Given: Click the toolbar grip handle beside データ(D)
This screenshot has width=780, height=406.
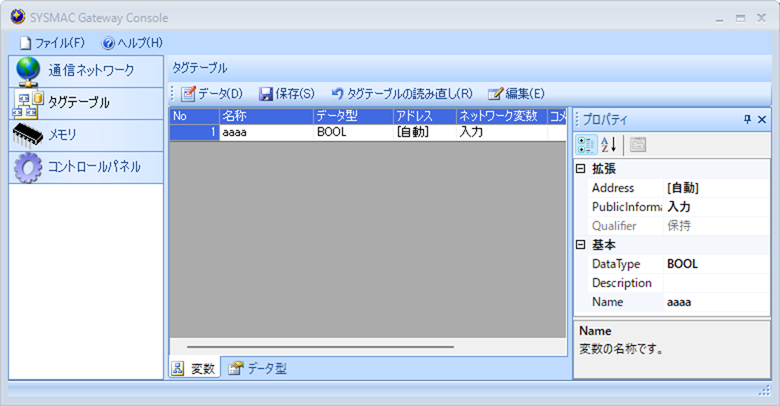Looking at the screenshot, I should pos(173,94).
